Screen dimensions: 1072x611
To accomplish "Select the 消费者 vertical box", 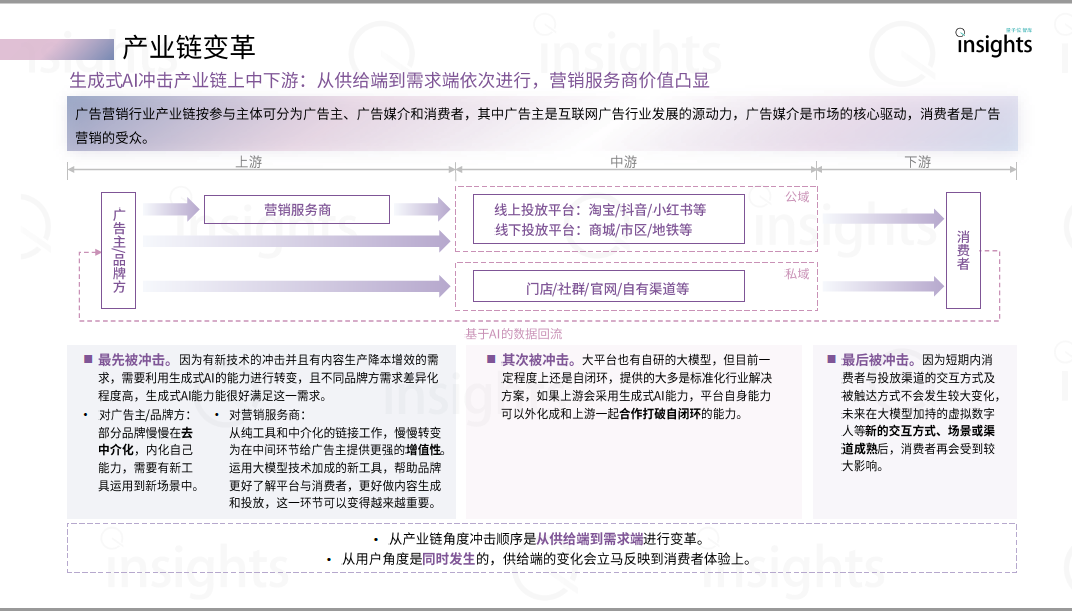I will (963, 250).
